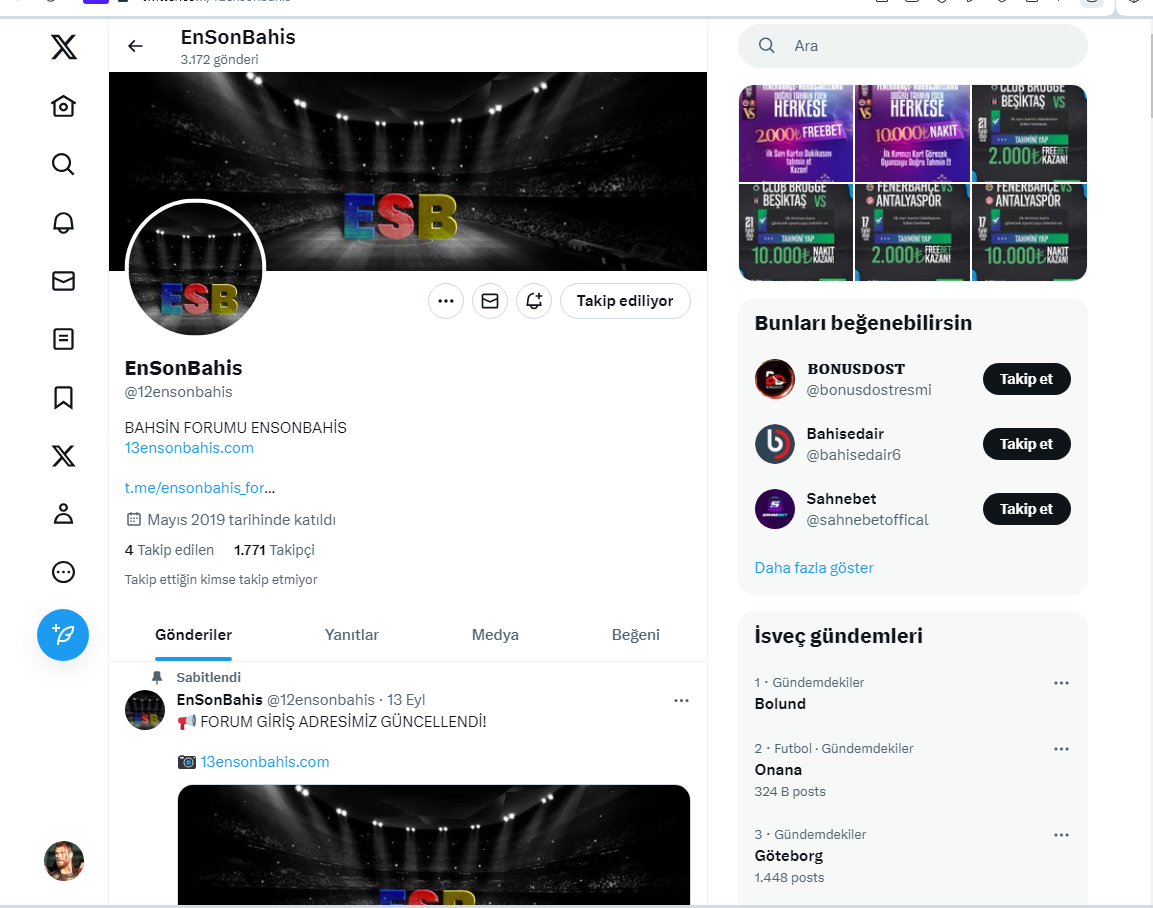Click the X logo at top of sidebar
Screen dimensions: 1153x908
(x=63, y=47)
